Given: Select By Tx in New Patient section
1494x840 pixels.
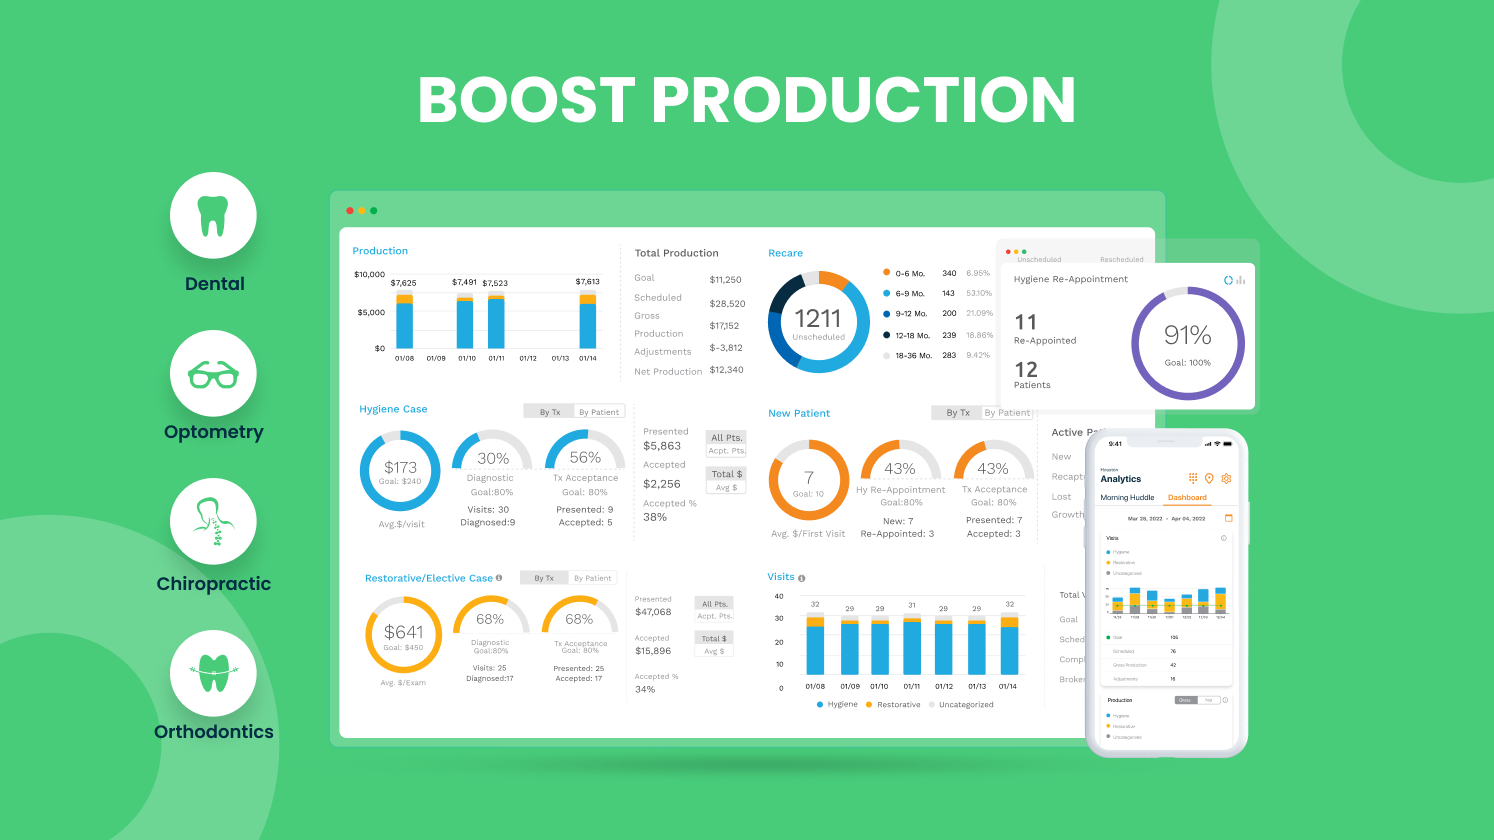Looking at the screenshot, I should coord(958,413).
